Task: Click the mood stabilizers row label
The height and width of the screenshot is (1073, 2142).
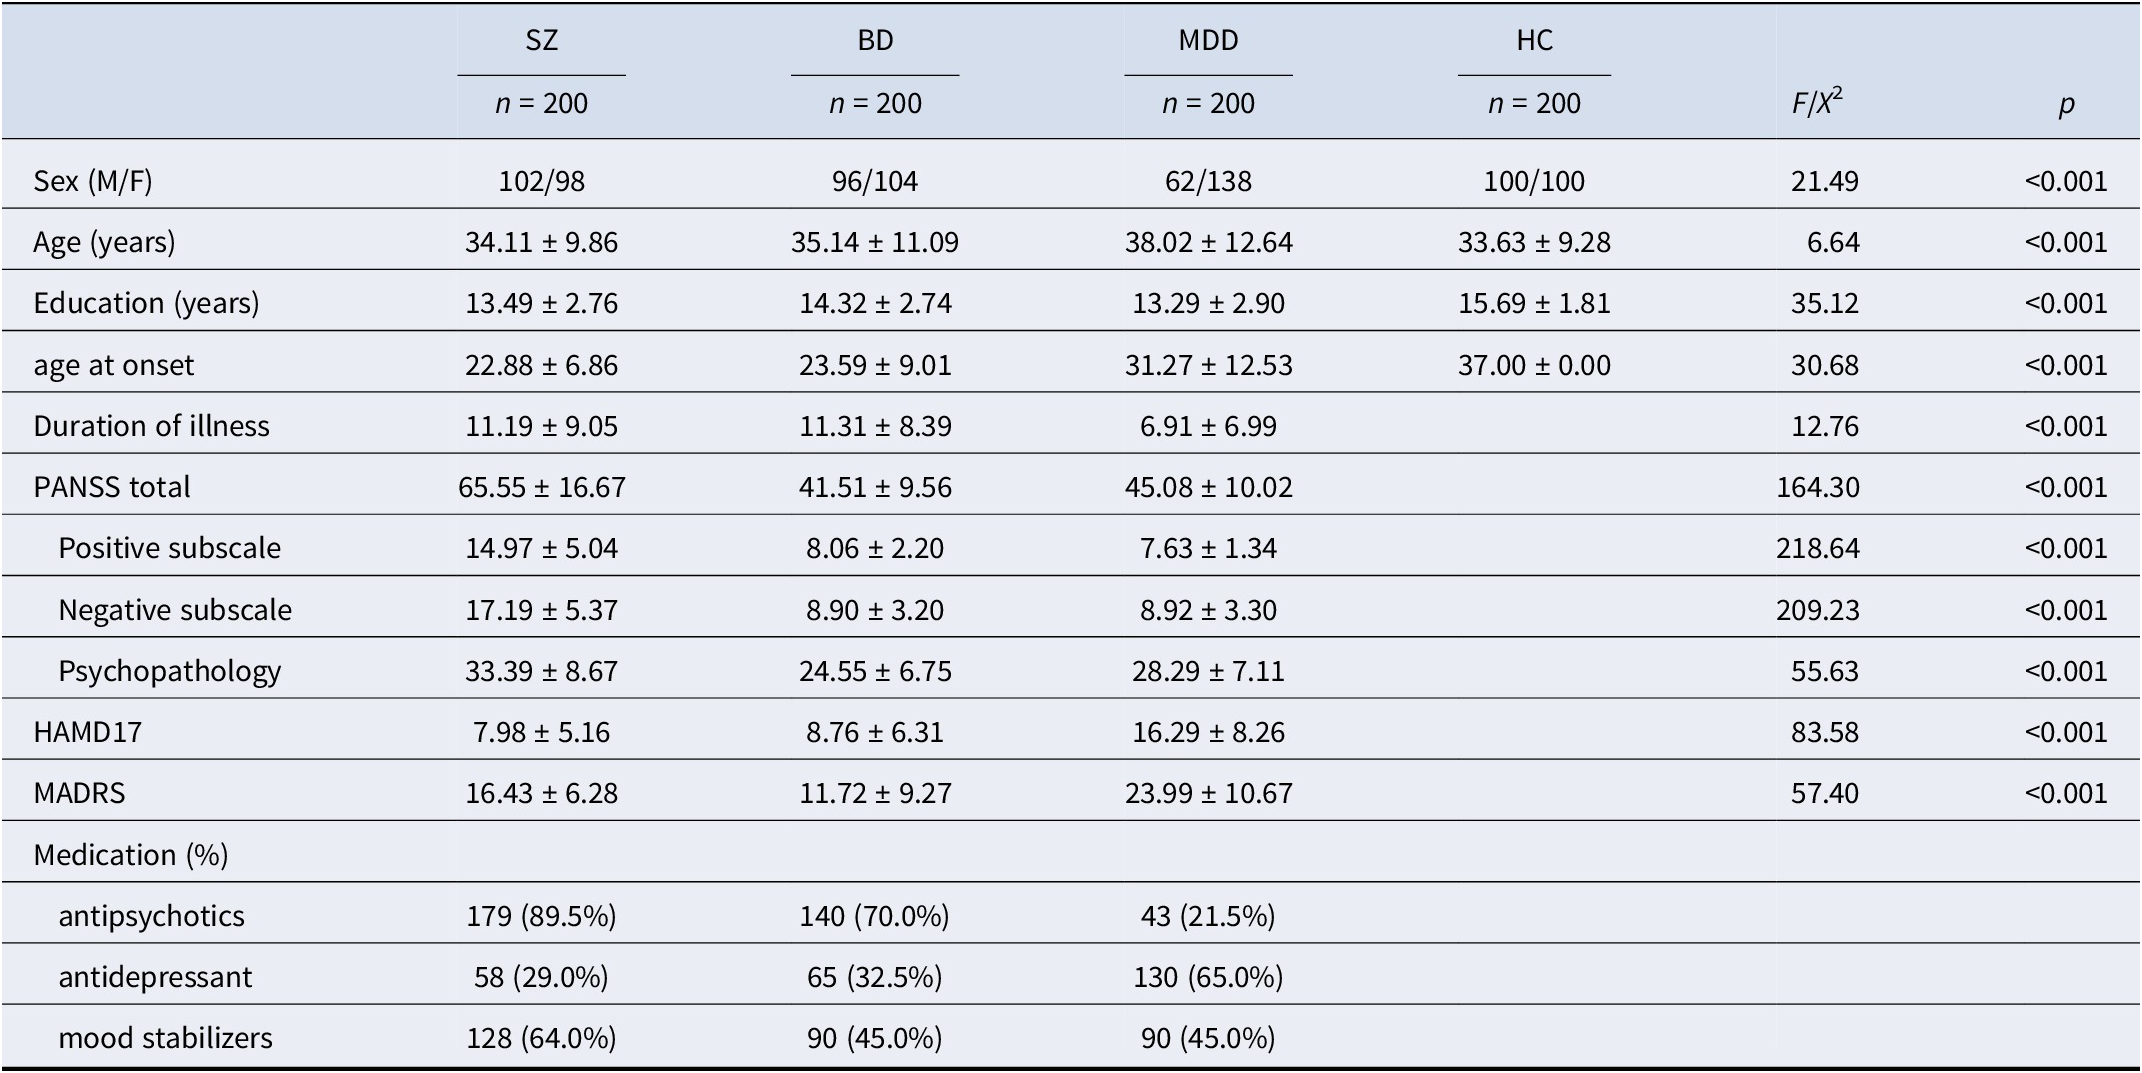Action: coord(166,1038)
